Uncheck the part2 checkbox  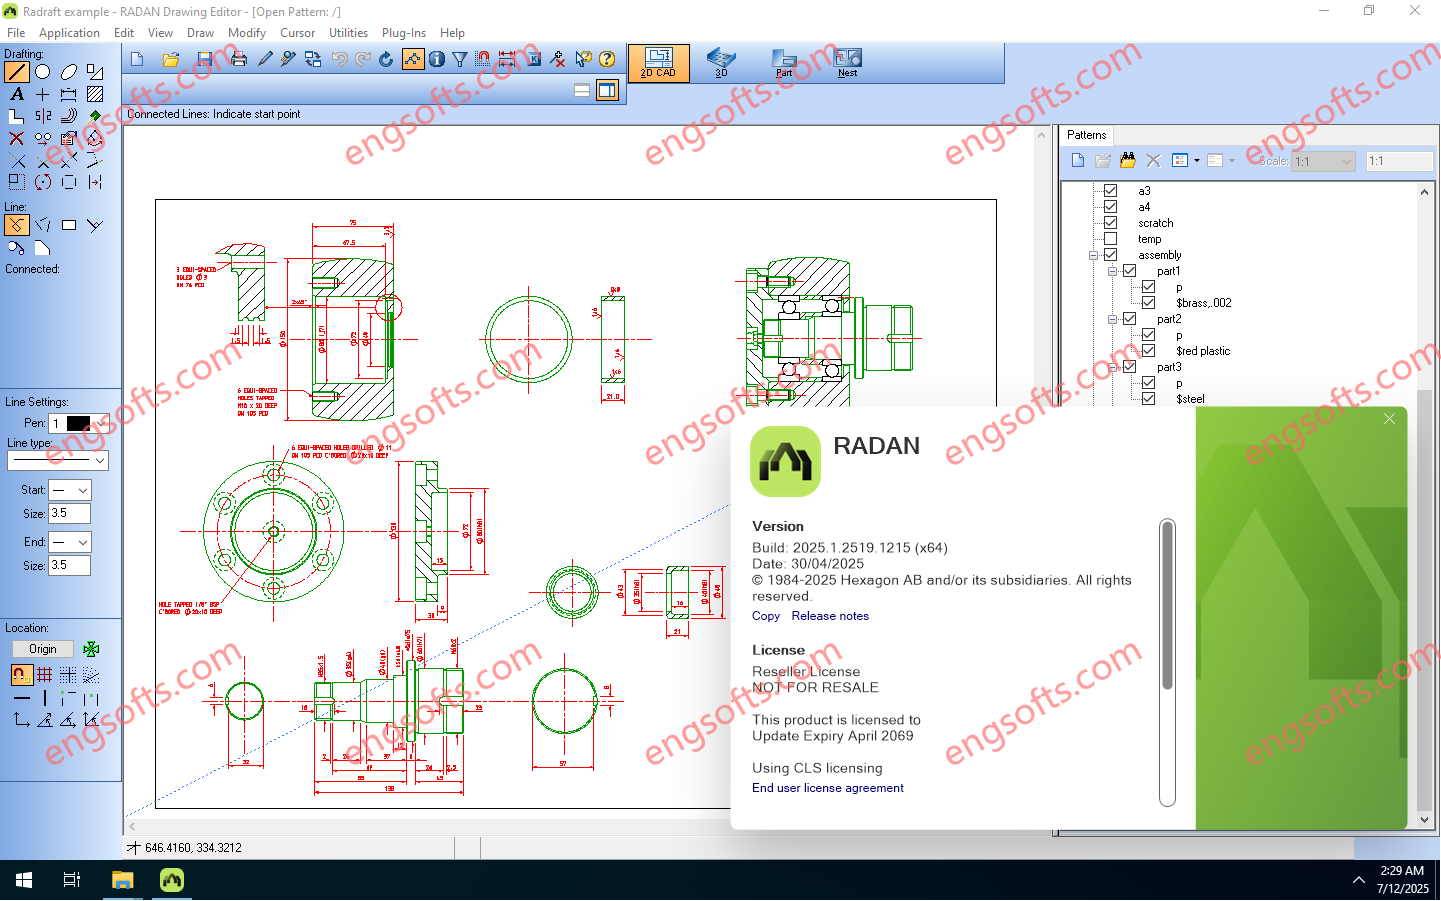1129,319
